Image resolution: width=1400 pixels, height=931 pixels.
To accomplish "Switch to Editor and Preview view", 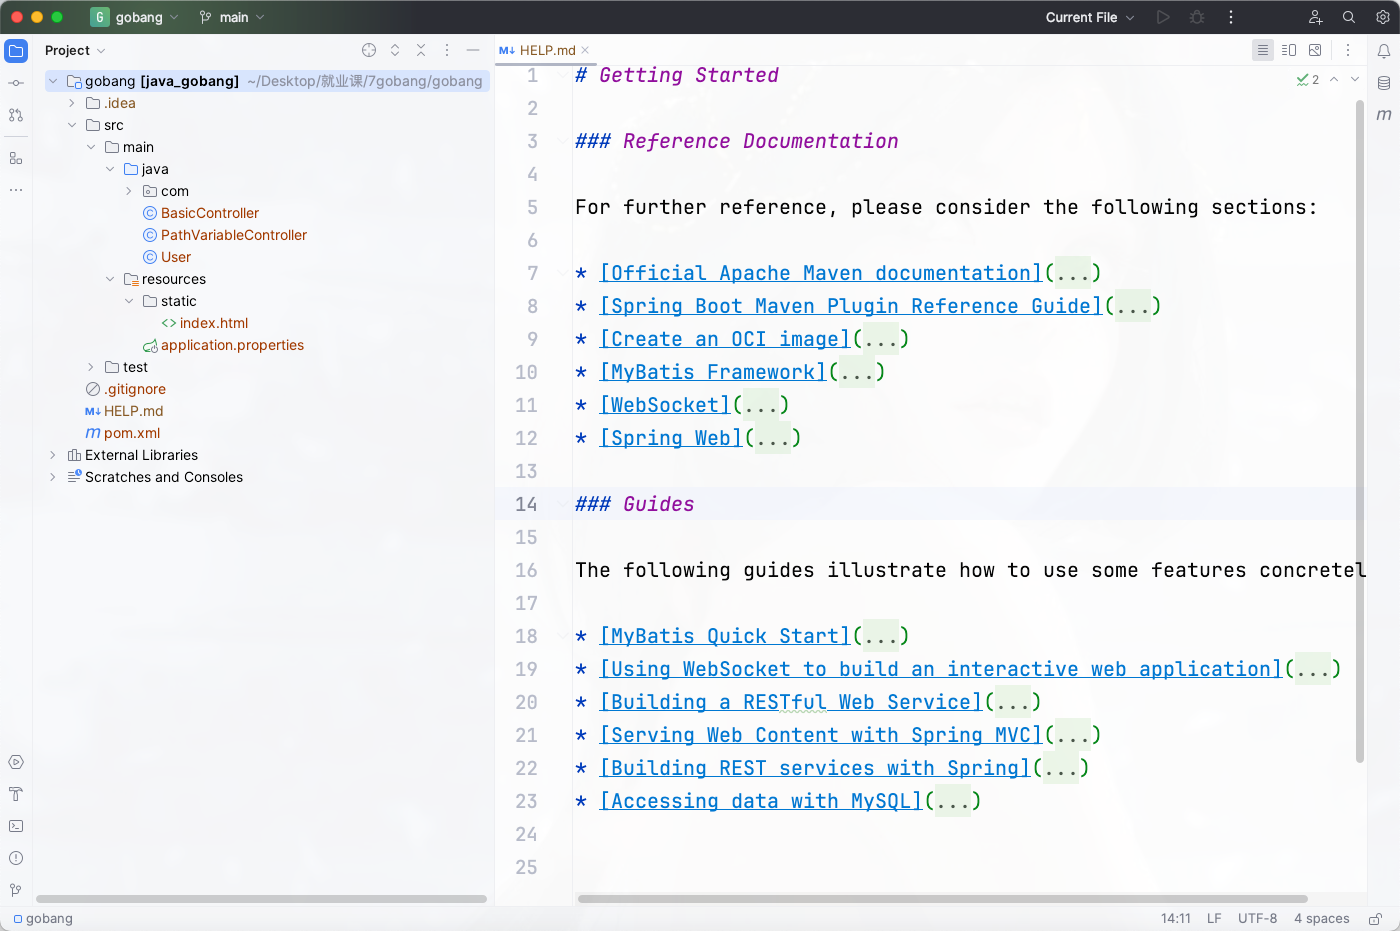I will coord(1289,50).
